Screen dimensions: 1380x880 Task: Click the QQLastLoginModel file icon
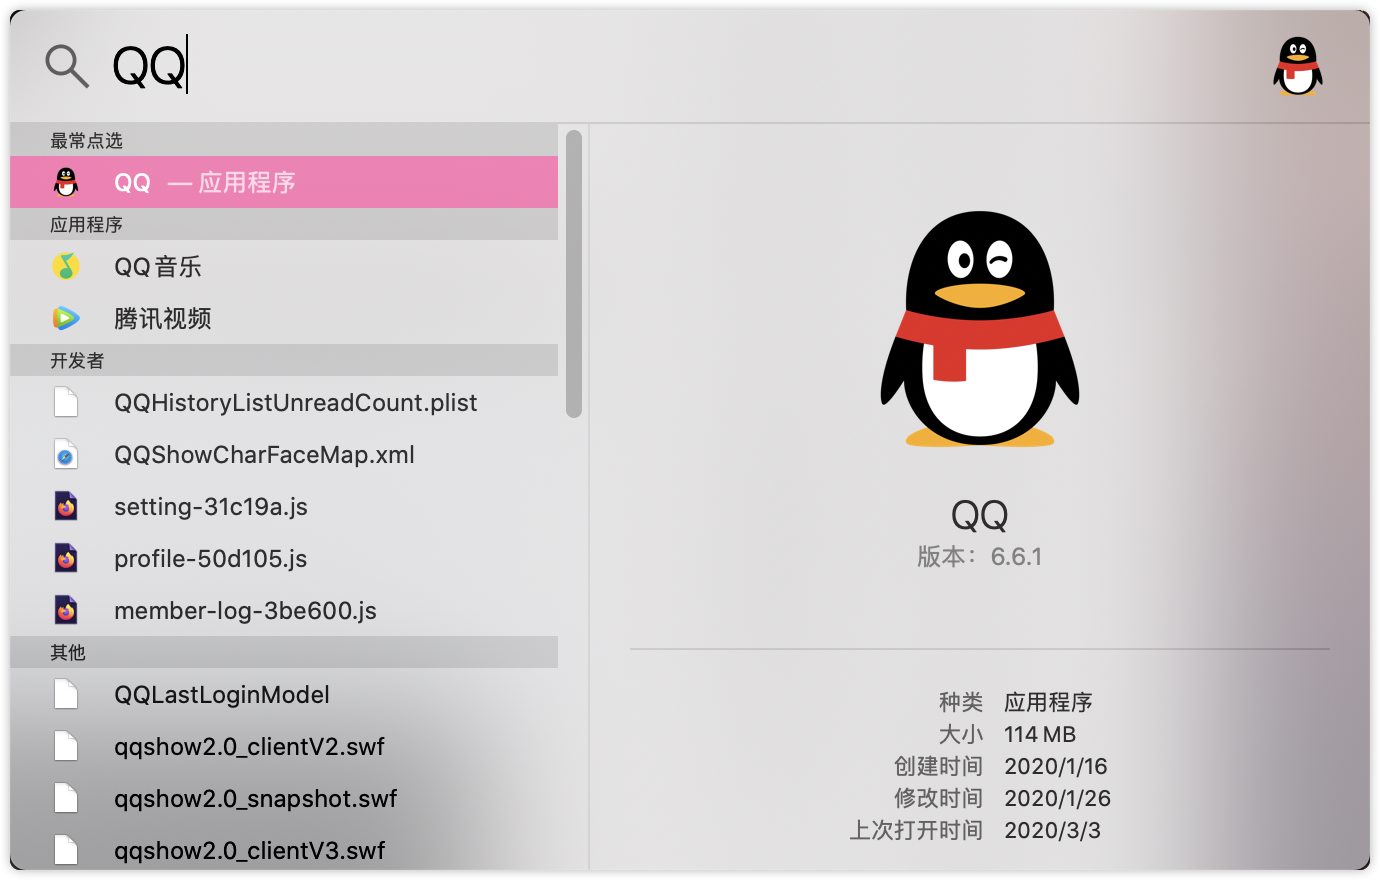(66, 694)
